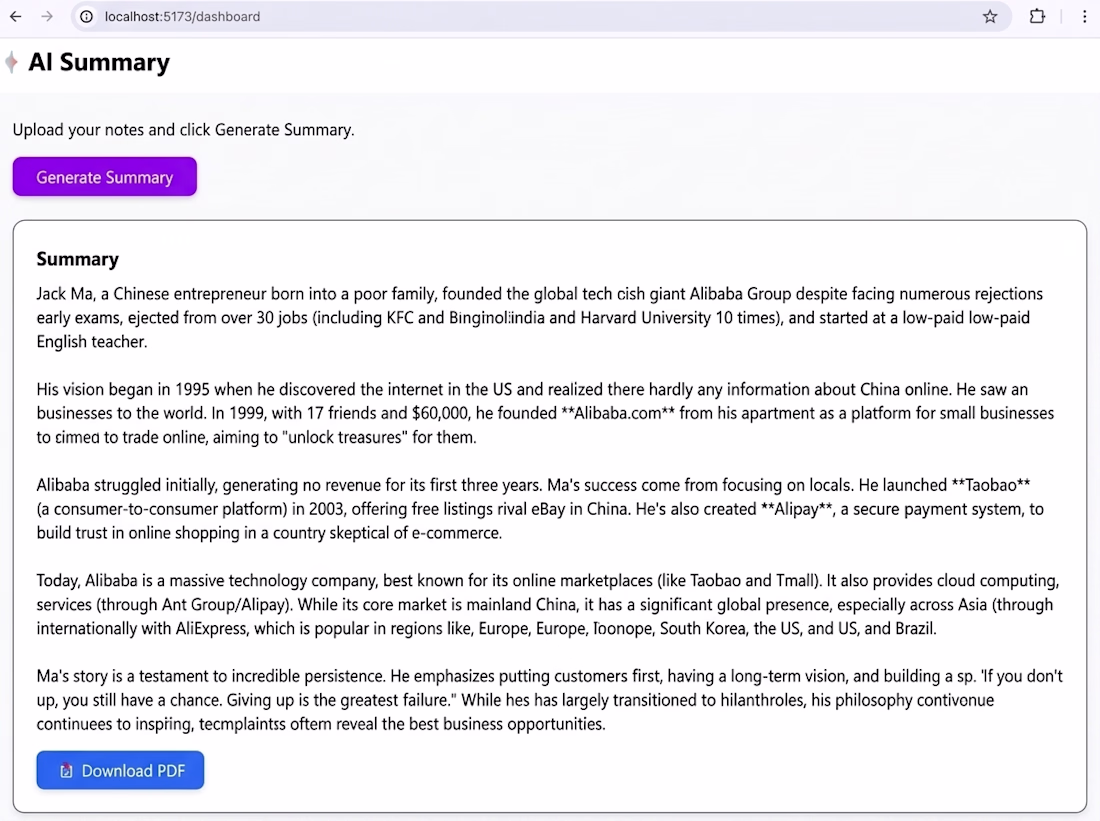Click the sparkle icon beside AI Summary
1100x821 pixels.
11,62
